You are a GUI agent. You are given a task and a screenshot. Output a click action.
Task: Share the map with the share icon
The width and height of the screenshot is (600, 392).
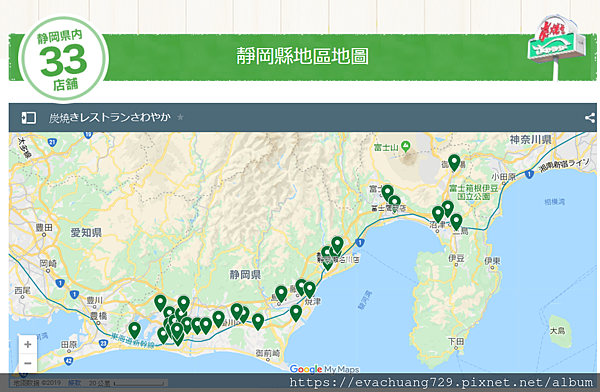click(x=590, y=118)
